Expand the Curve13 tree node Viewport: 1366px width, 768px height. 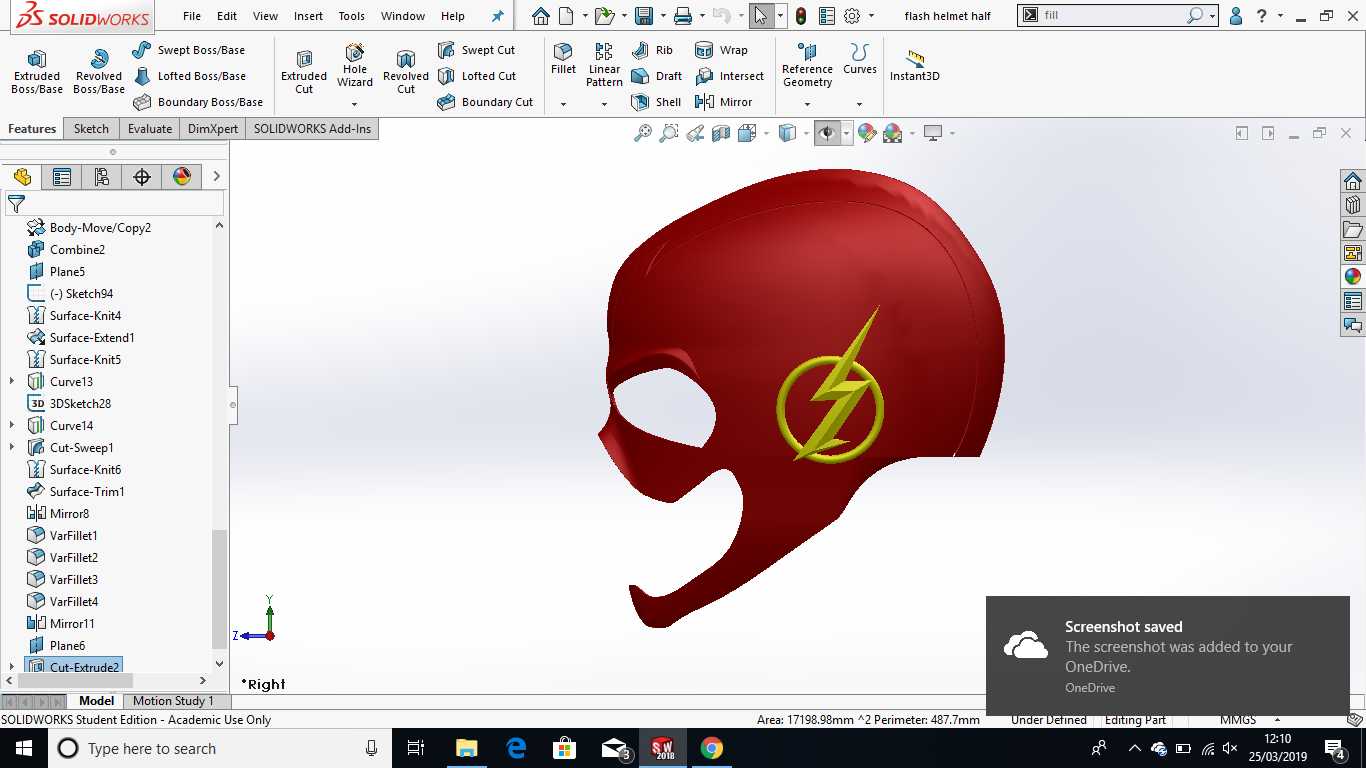click(x=12, y=382)
